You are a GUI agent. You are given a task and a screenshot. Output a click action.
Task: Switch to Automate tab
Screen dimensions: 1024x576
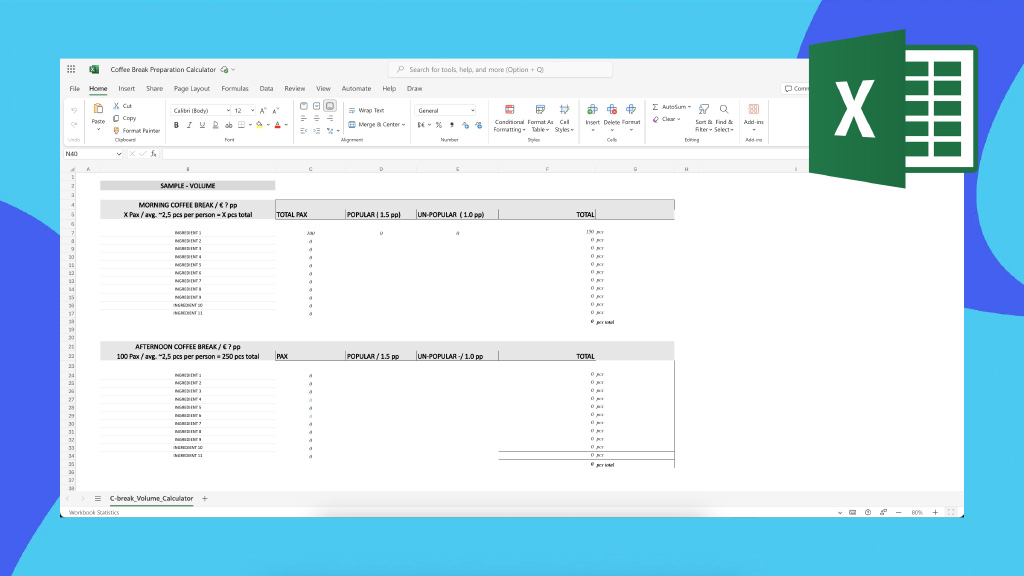coord(356,88)
